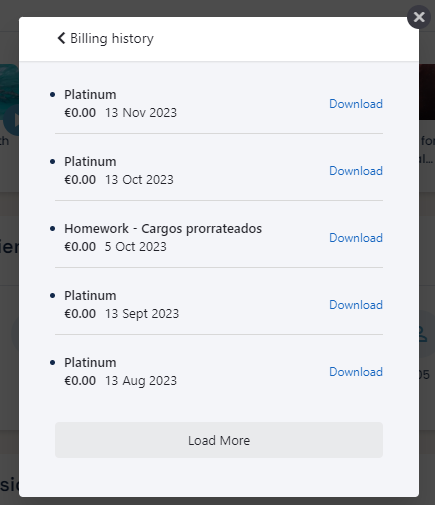Image resolution: width=435 pixels, height=505 pixels.
Task: Click the €0.00 amount for 13 Nov 2023
Action: [80, 113]
